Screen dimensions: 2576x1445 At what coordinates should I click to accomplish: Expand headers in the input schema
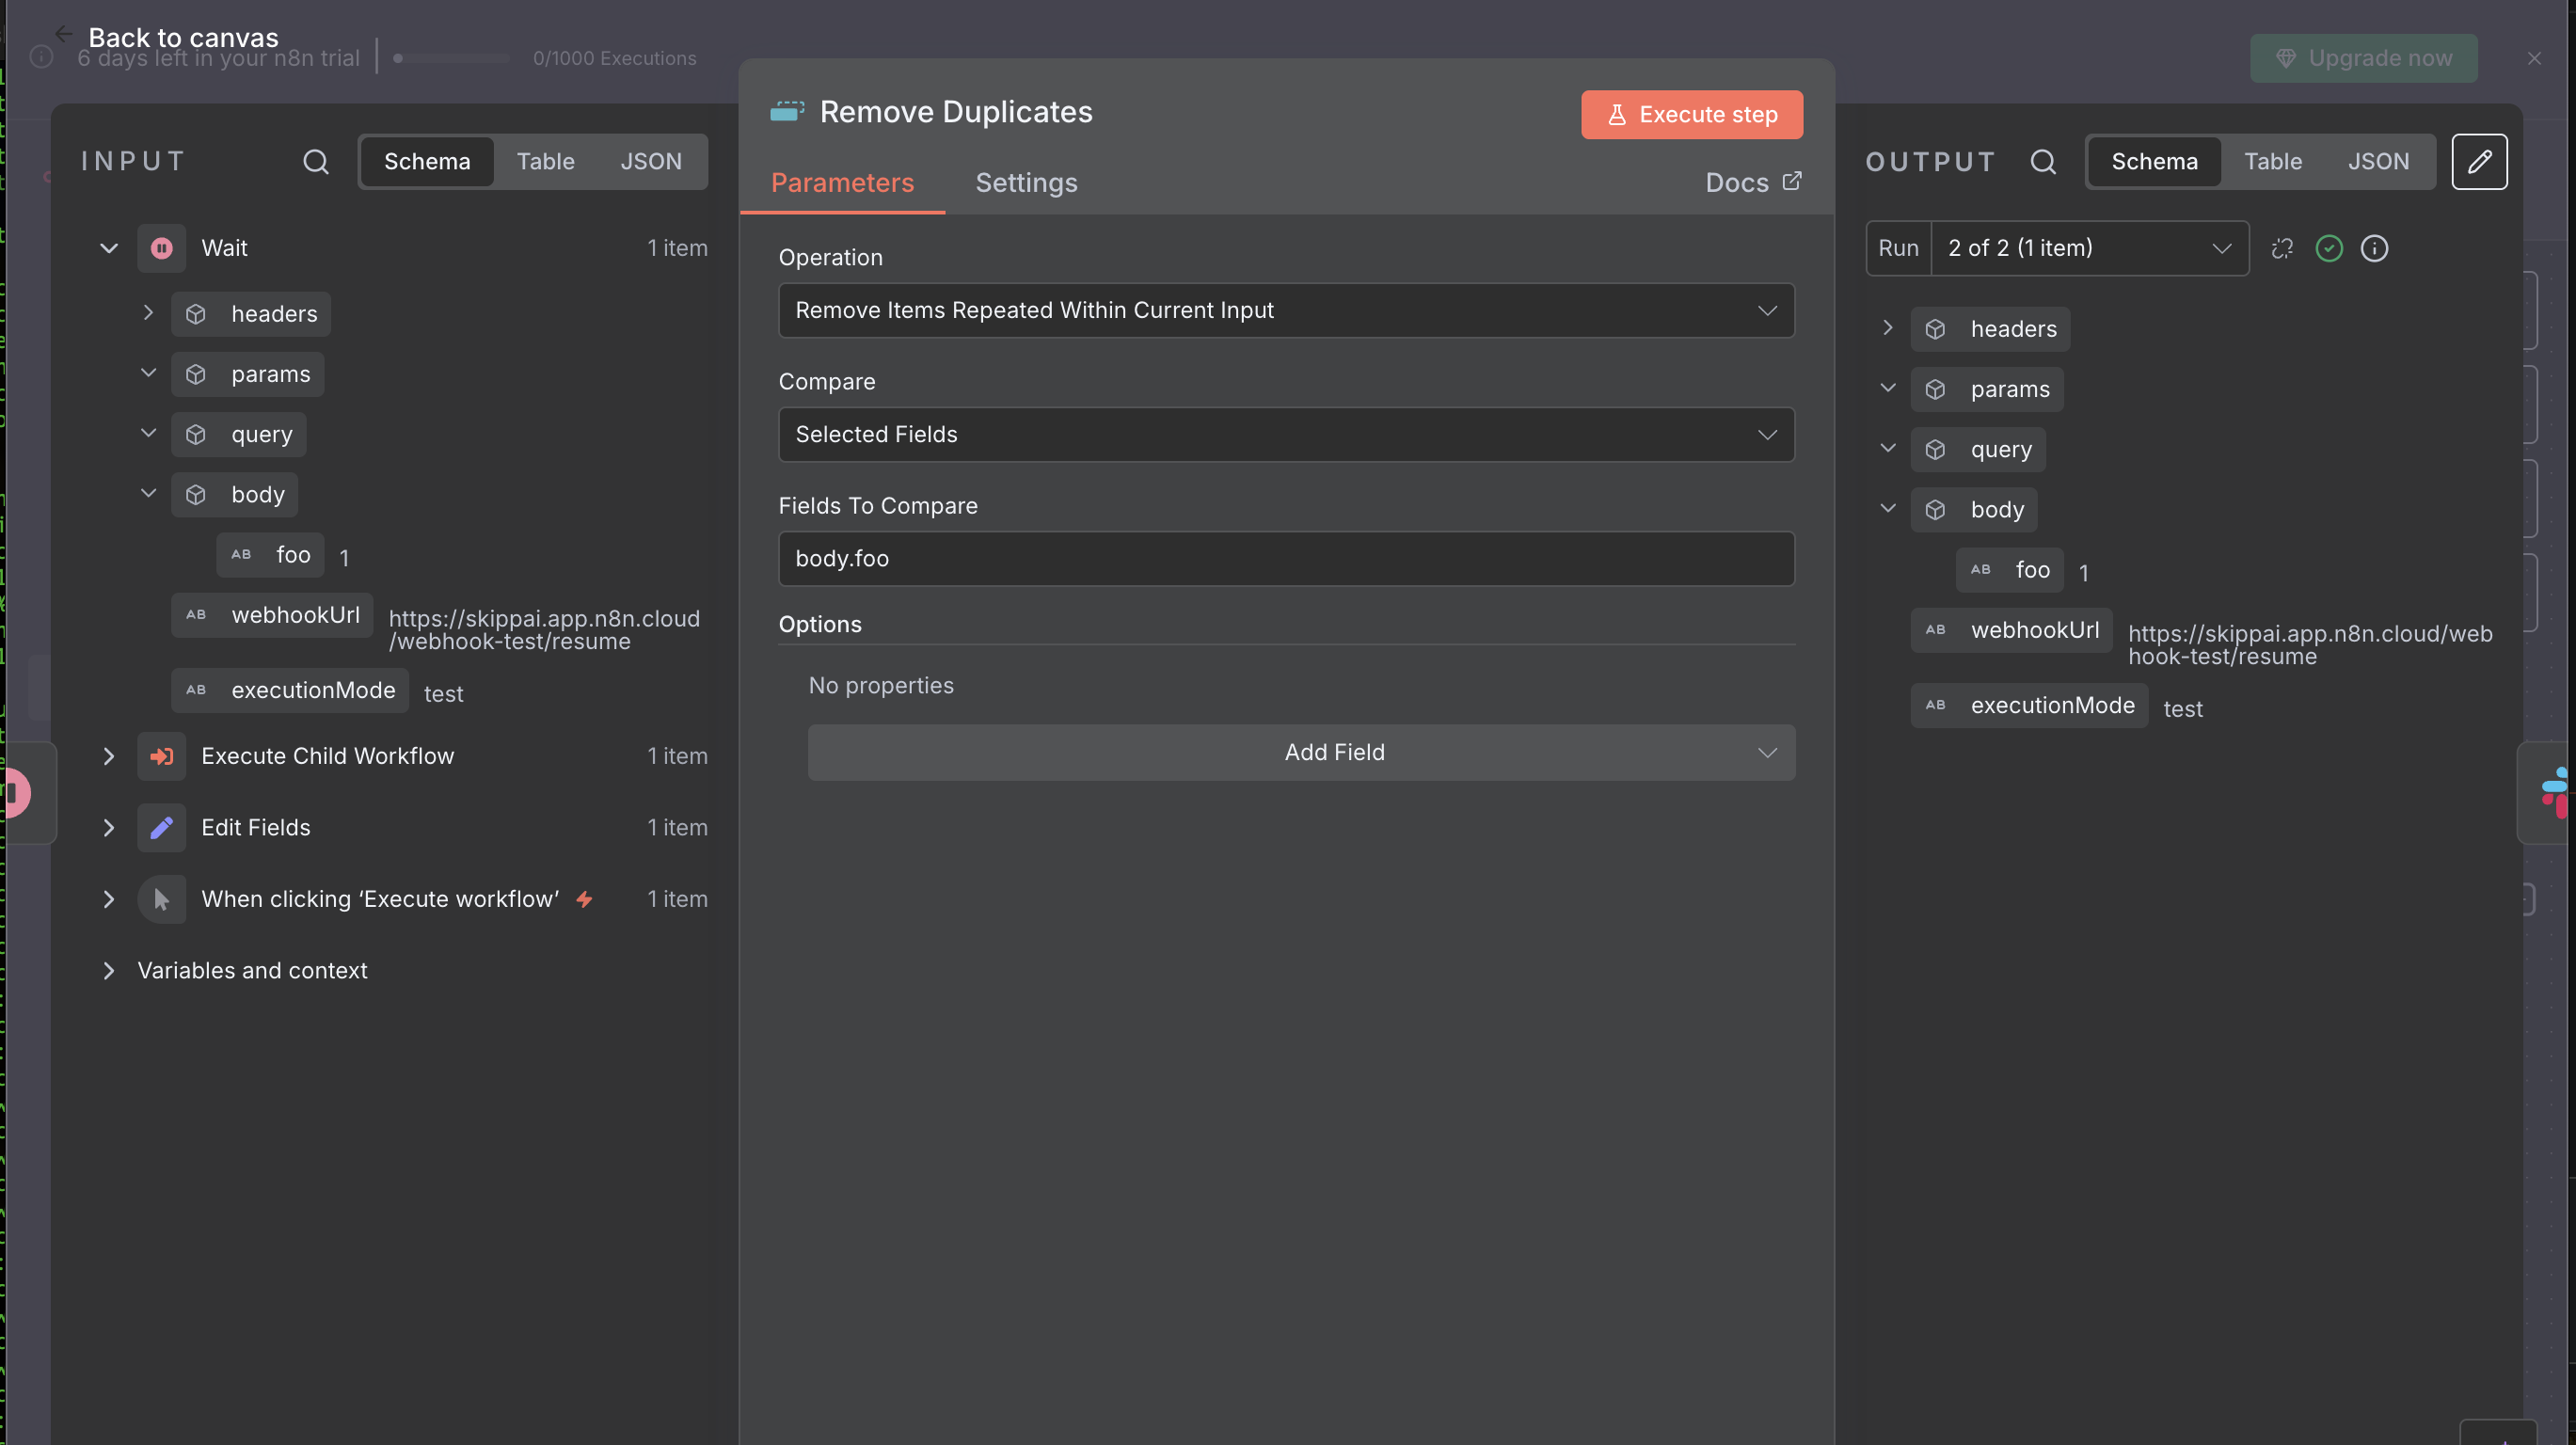point(148,313)
